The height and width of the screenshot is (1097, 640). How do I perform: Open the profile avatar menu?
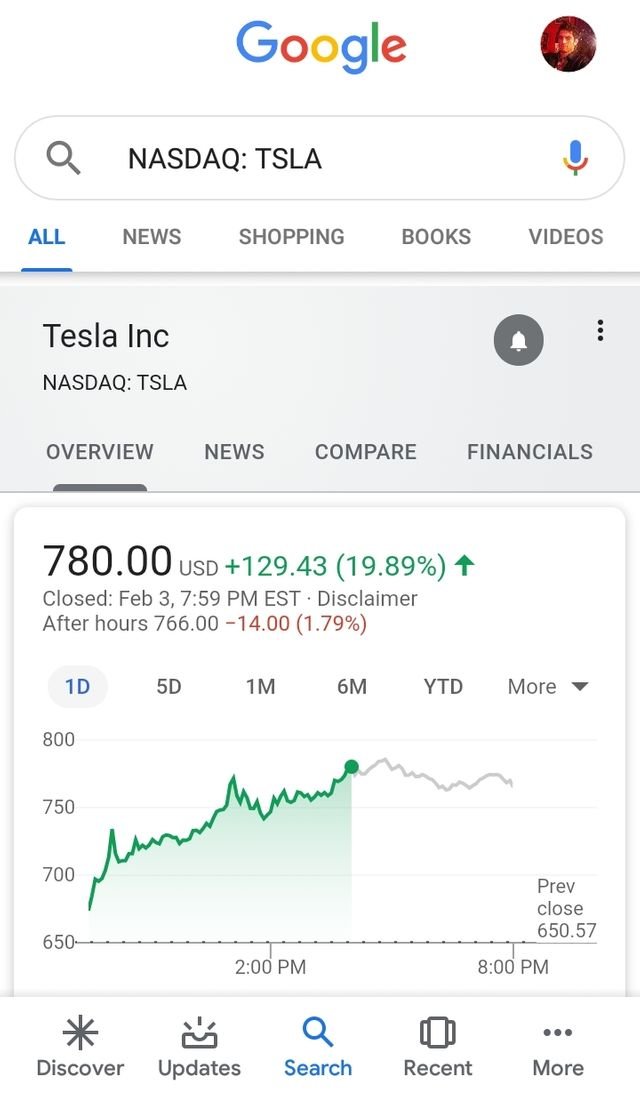[x=568, y=44]
